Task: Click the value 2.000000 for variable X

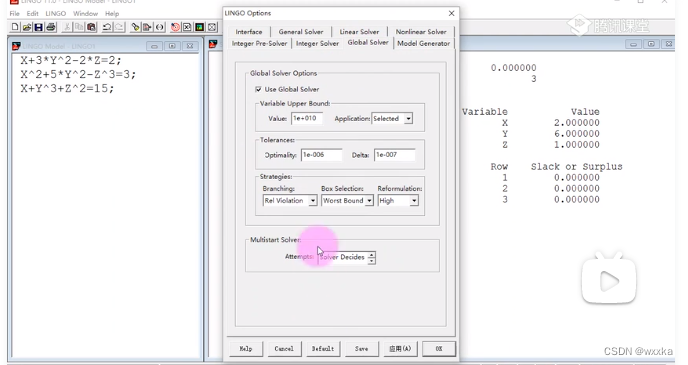Action: point(577,123)
